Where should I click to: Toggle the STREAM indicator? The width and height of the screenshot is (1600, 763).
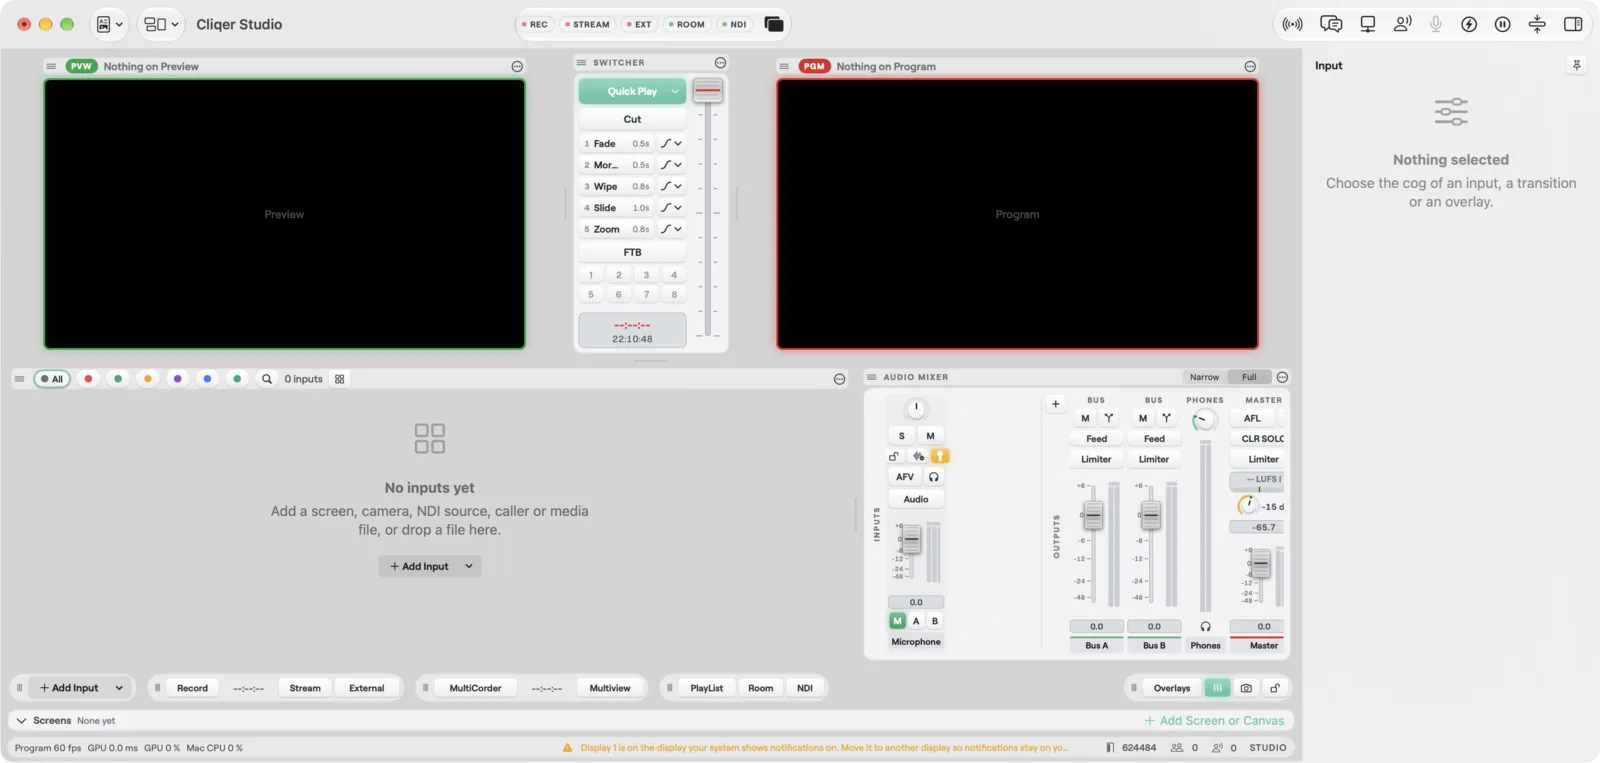click(587, 24)
